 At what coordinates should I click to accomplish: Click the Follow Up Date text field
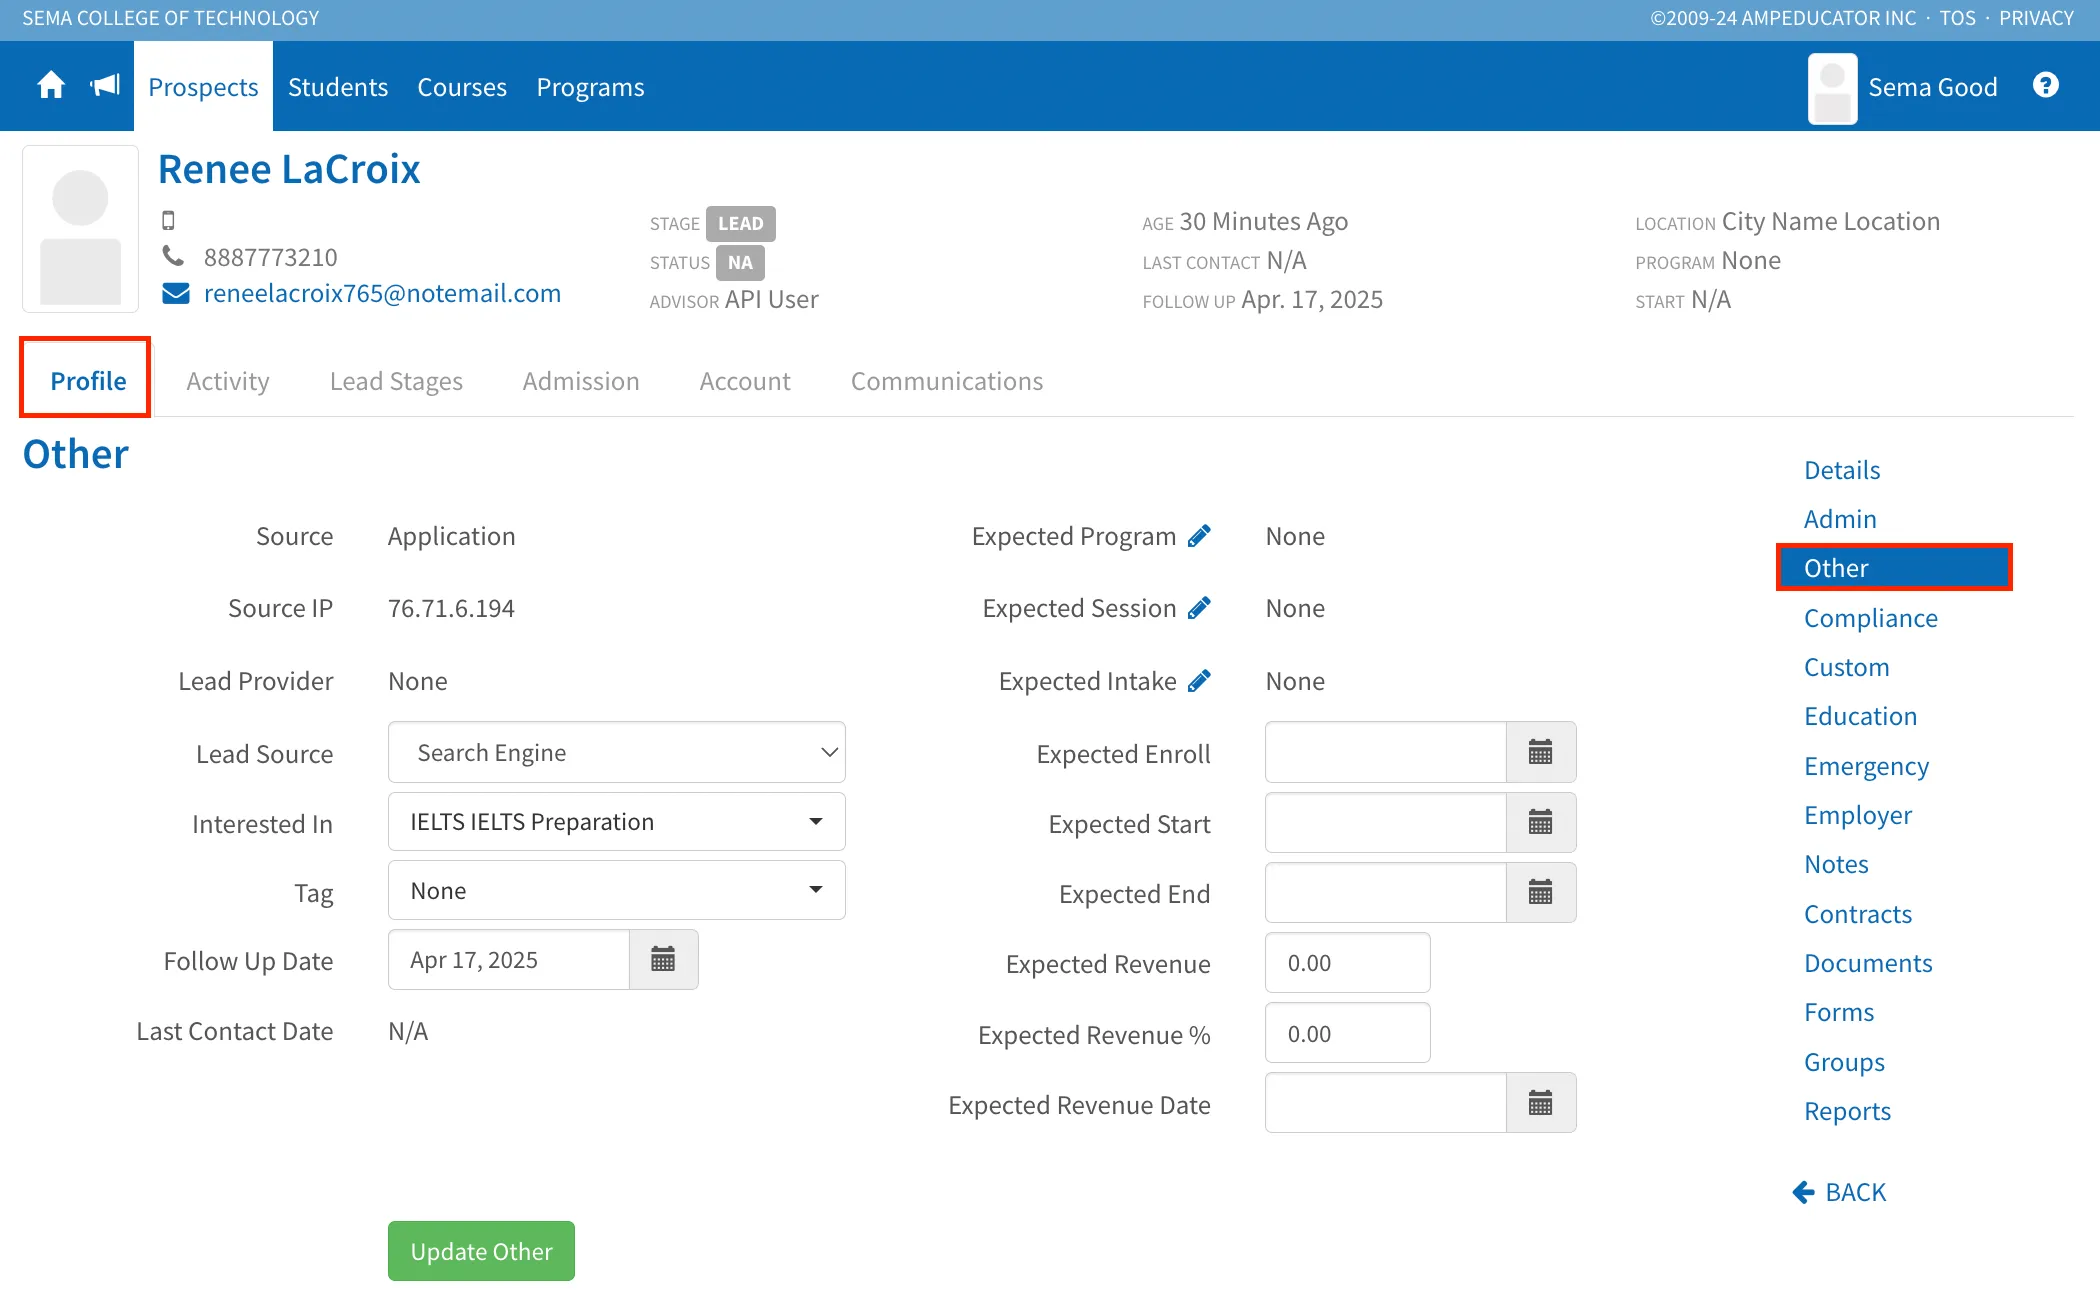[509, 960]
